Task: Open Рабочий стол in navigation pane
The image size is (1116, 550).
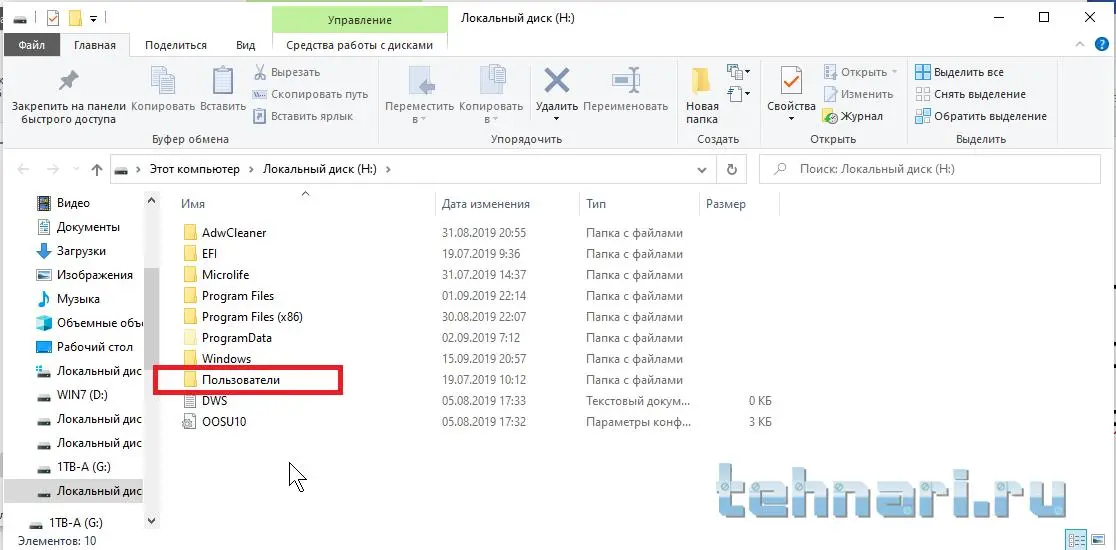Action: pos(95,347)
